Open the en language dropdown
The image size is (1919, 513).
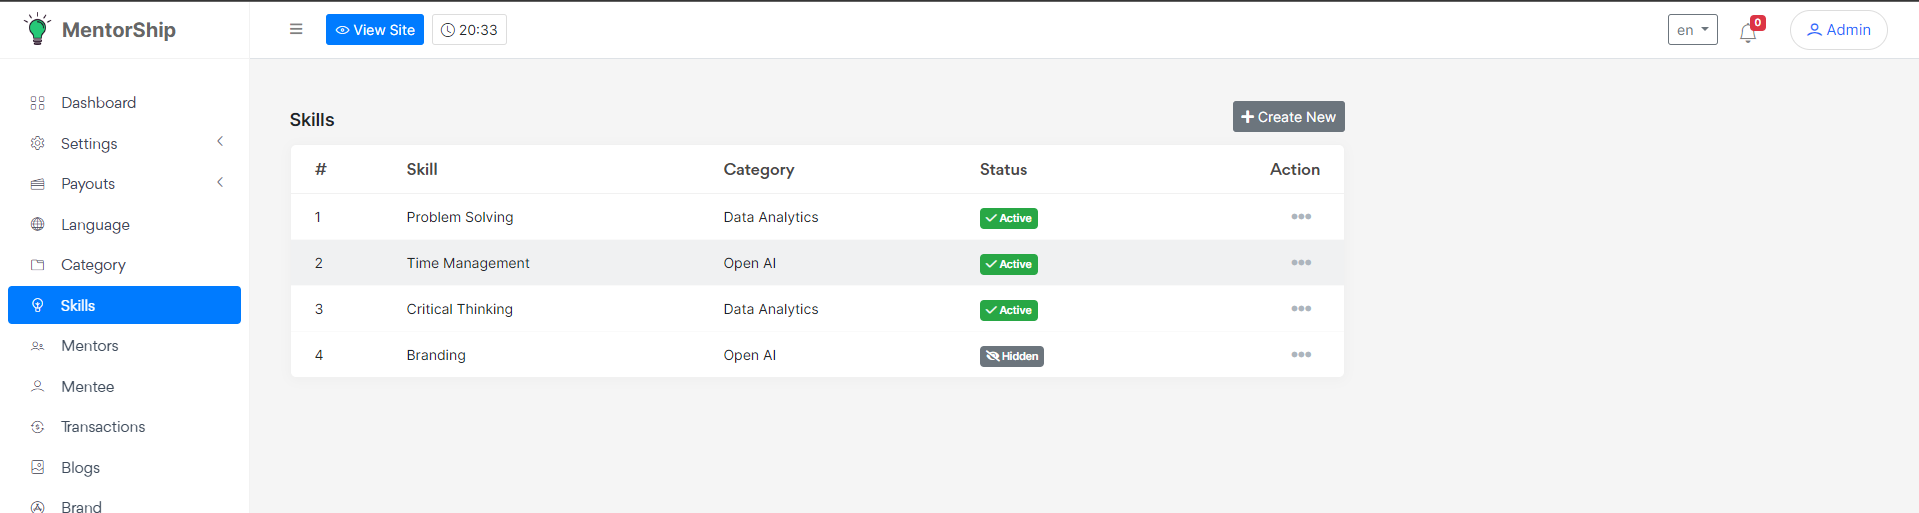pos(1692,30)
